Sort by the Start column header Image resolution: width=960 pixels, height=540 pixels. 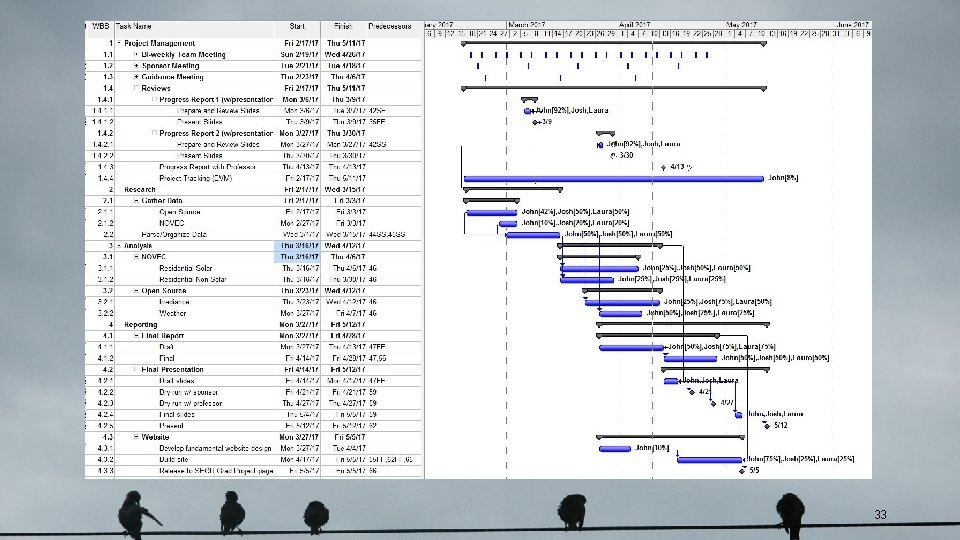point(297,26)
